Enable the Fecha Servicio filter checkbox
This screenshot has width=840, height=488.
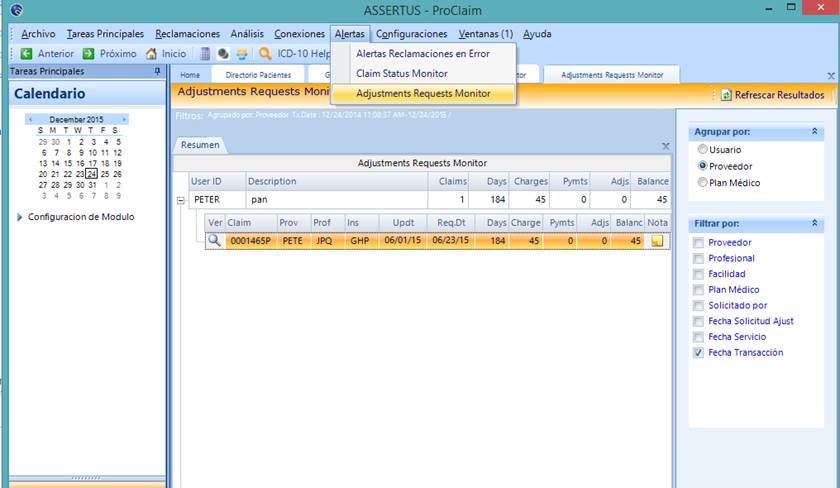pyautogui.click(x=698, y=337)
